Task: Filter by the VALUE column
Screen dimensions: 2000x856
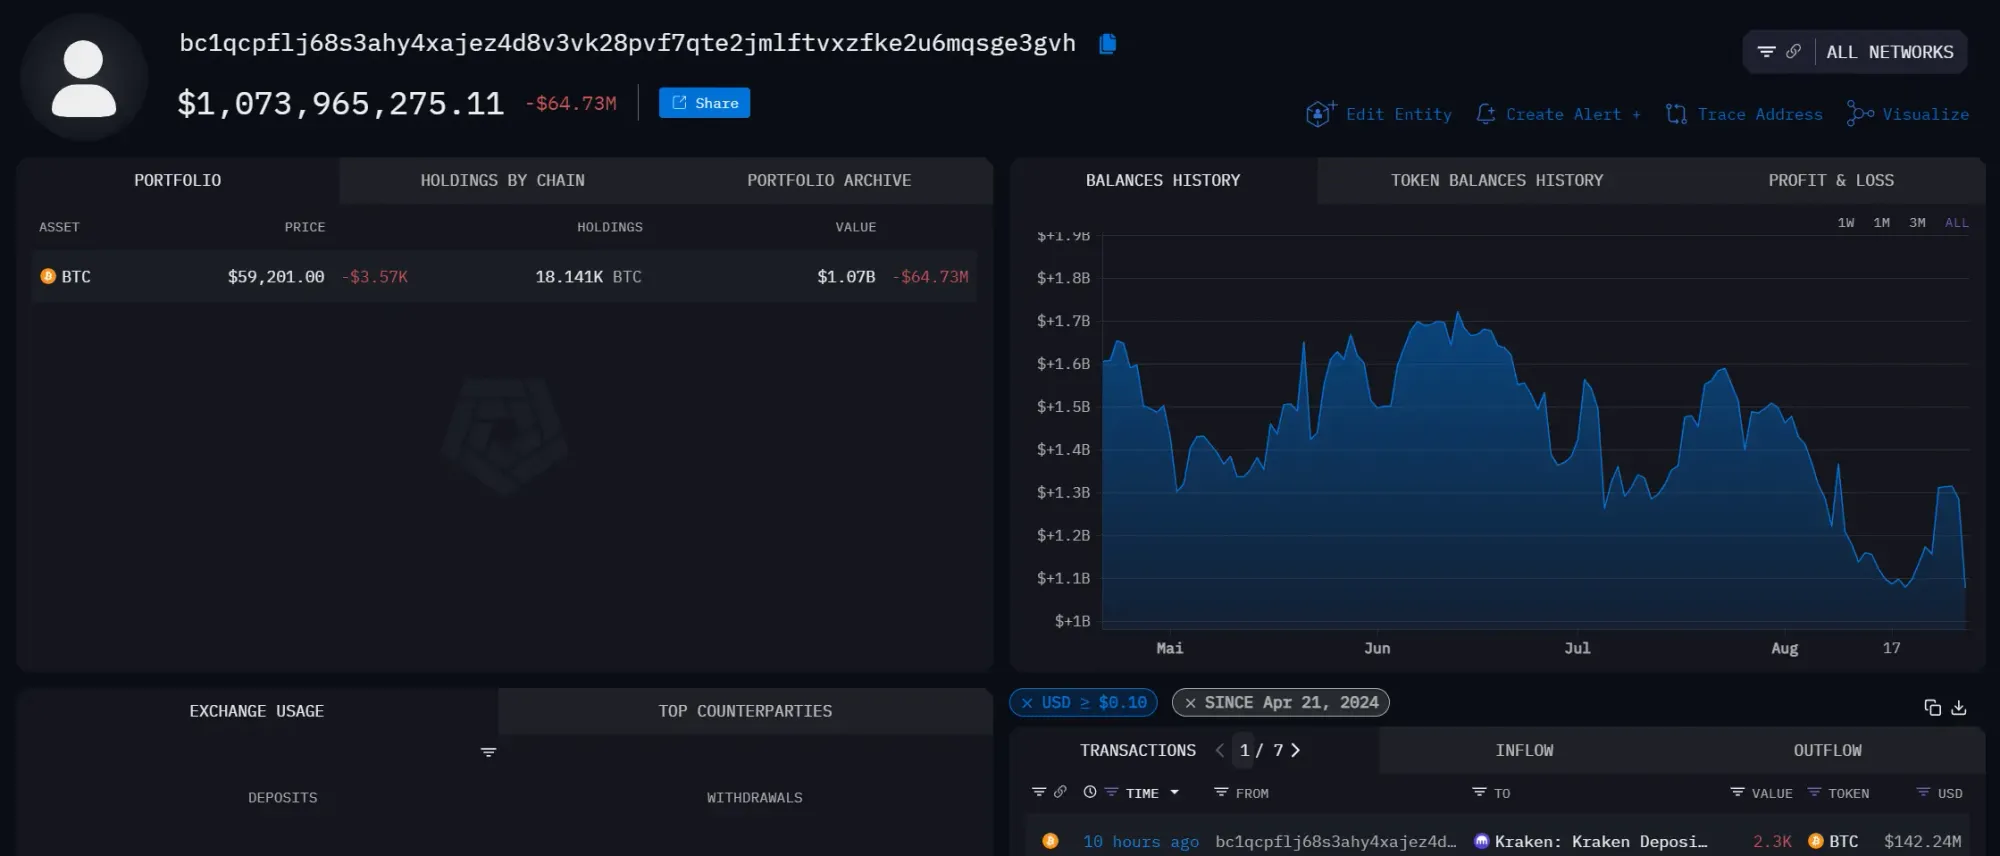Action: pos(1737,792)
